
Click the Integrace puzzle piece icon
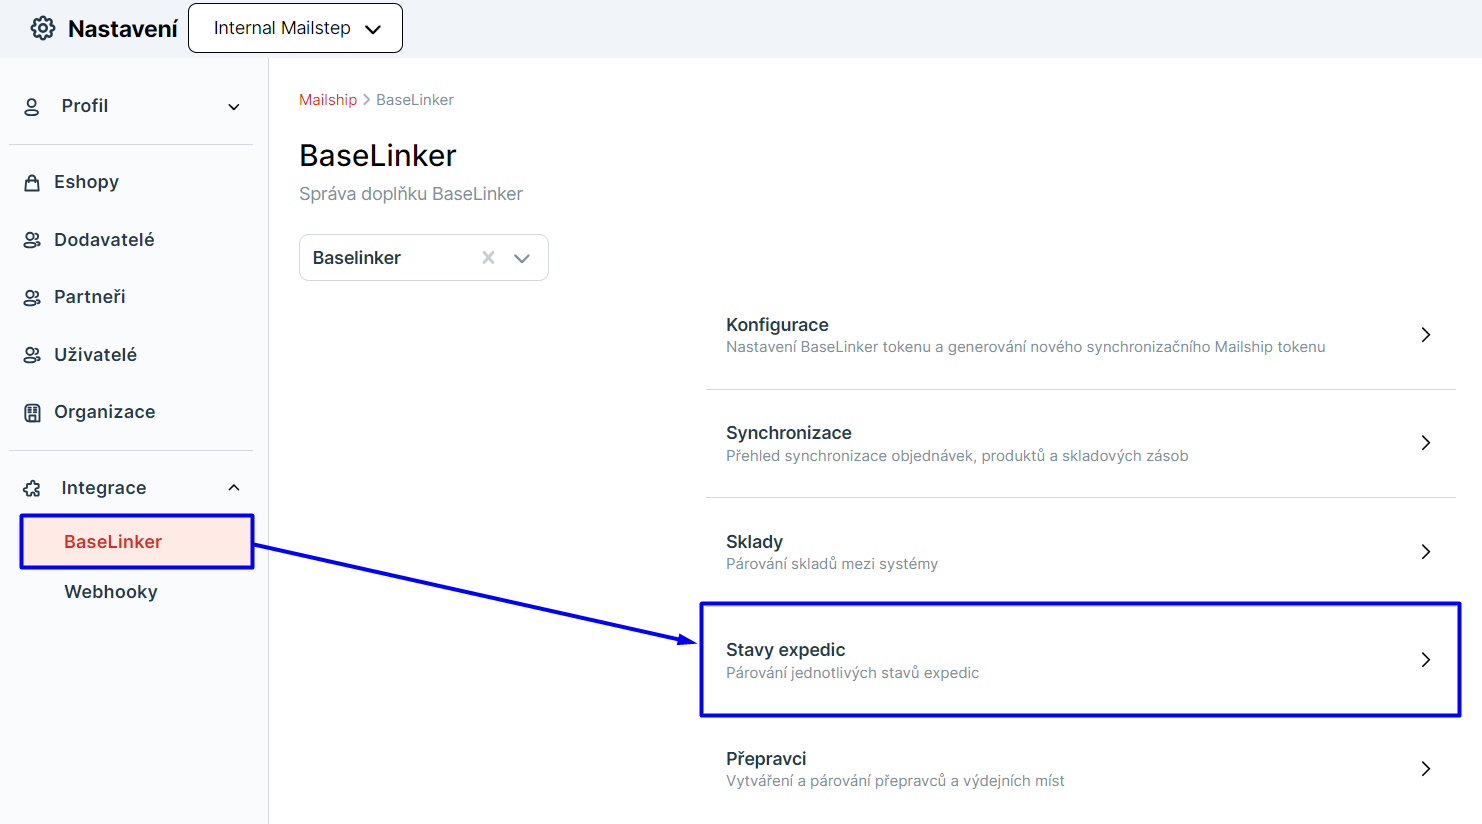(x=32, y=488)
